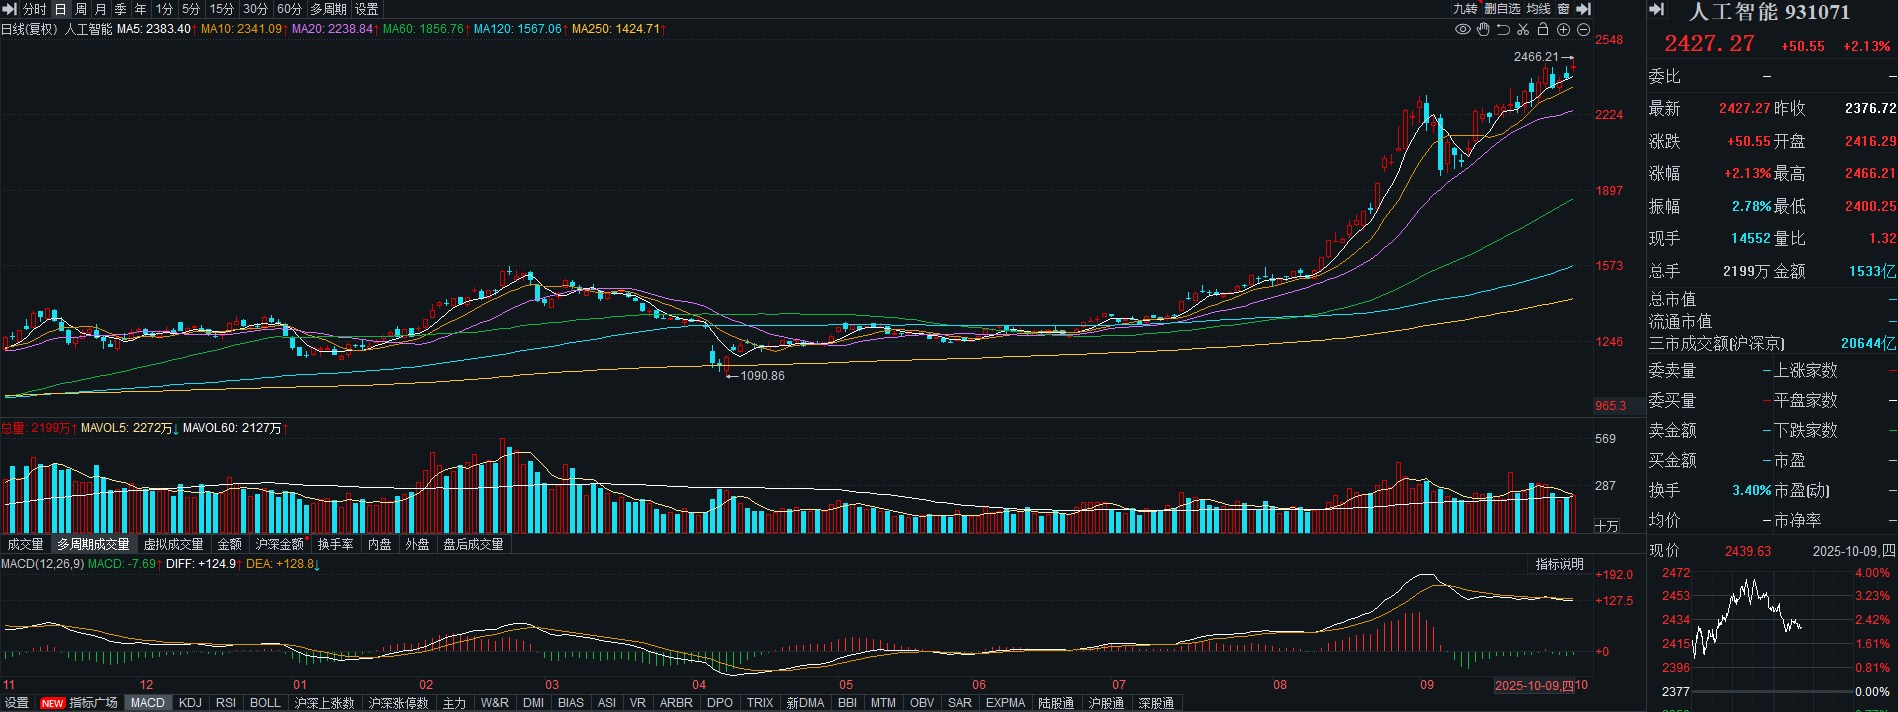Switch to 60分 chart period

290,9
